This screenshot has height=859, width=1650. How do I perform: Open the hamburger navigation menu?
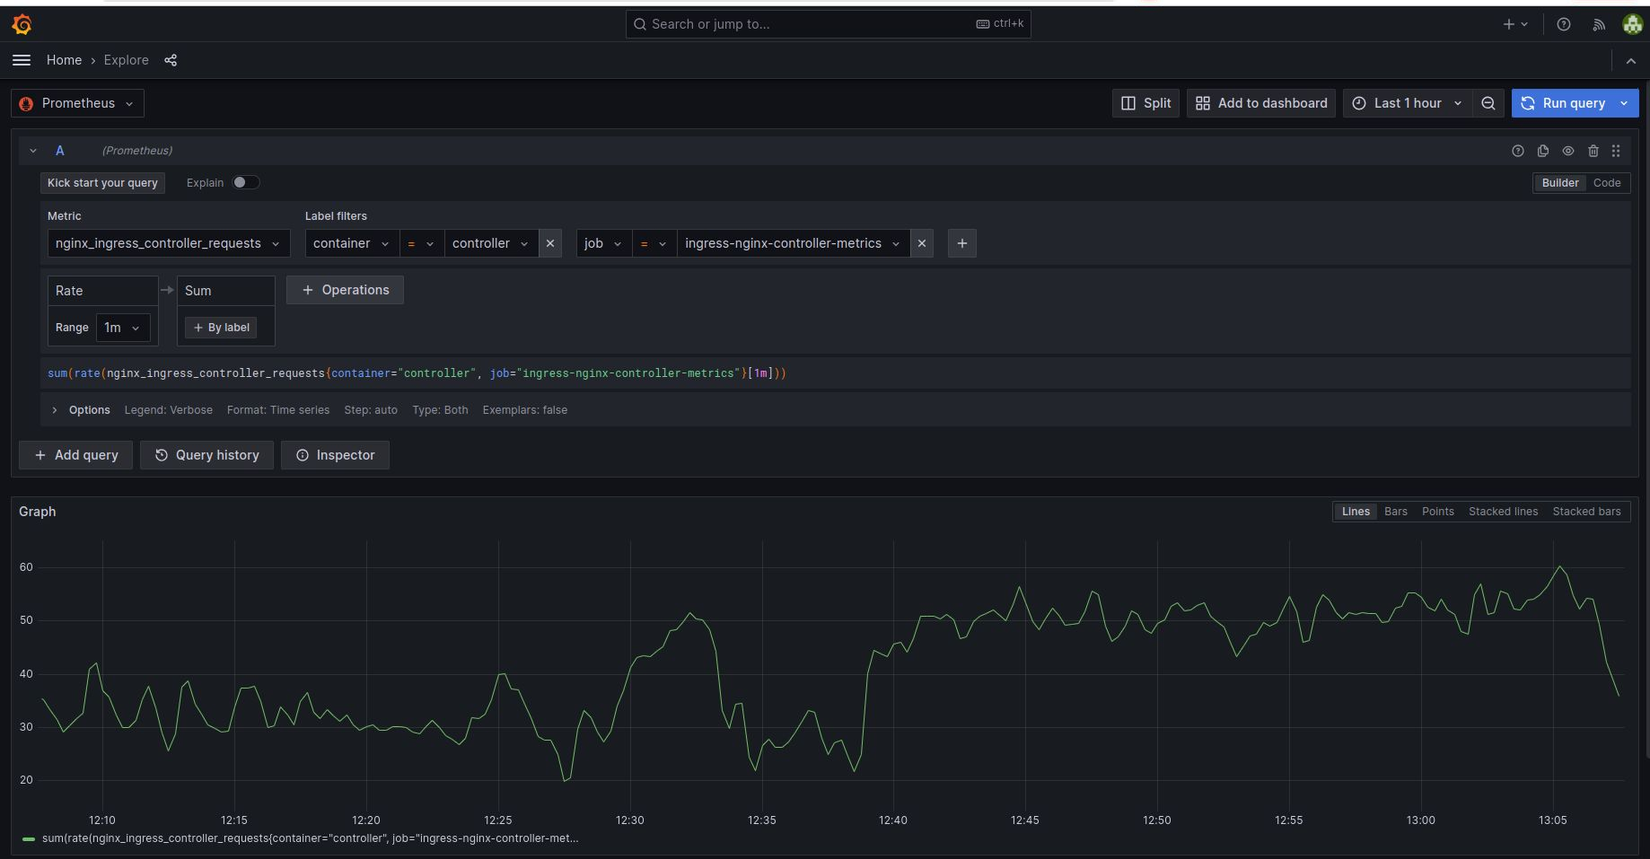click(x=21, y=60)
